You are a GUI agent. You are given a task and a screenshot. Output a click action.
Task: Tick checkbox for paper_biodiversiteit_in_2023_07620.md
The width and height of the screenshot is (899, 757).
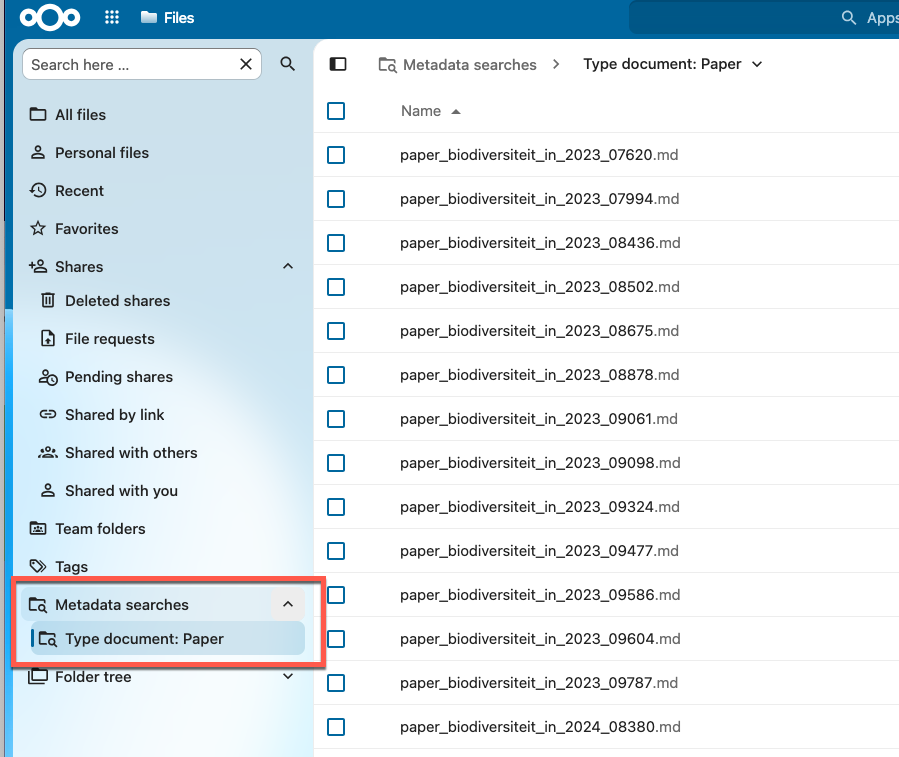click(336, 155)
